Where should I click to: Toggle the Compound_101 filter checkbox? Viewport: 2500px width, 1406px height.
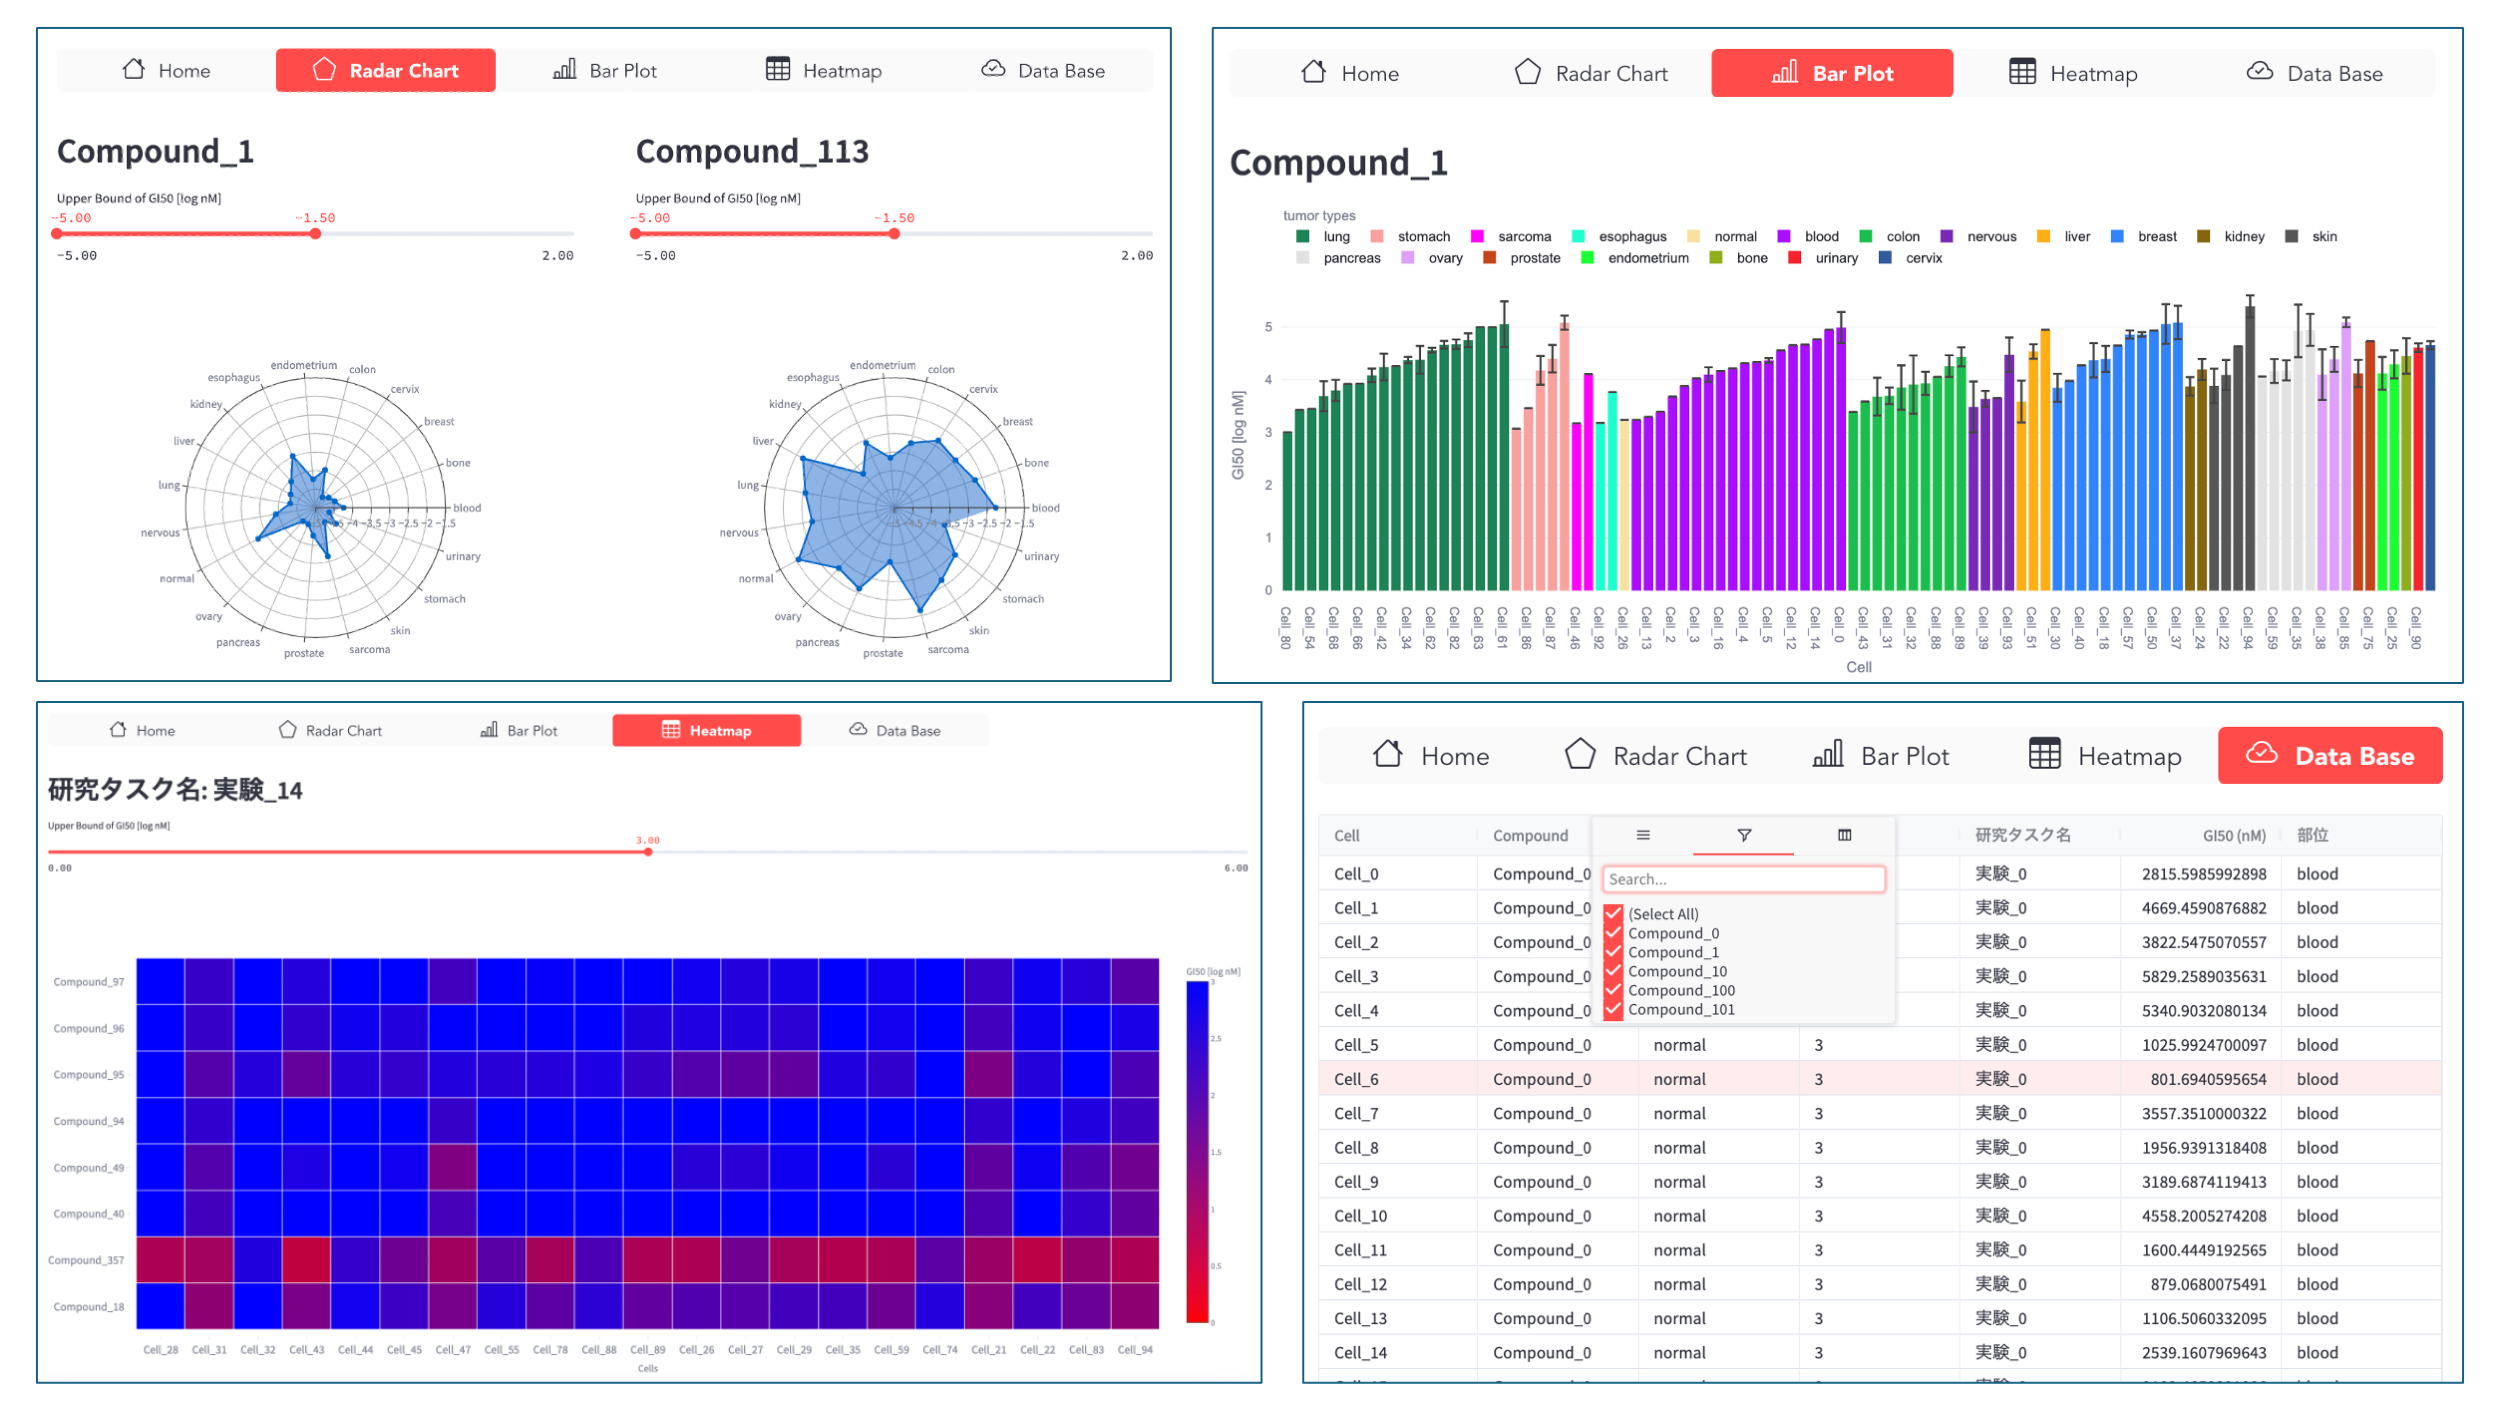tap(1613, 1010)
